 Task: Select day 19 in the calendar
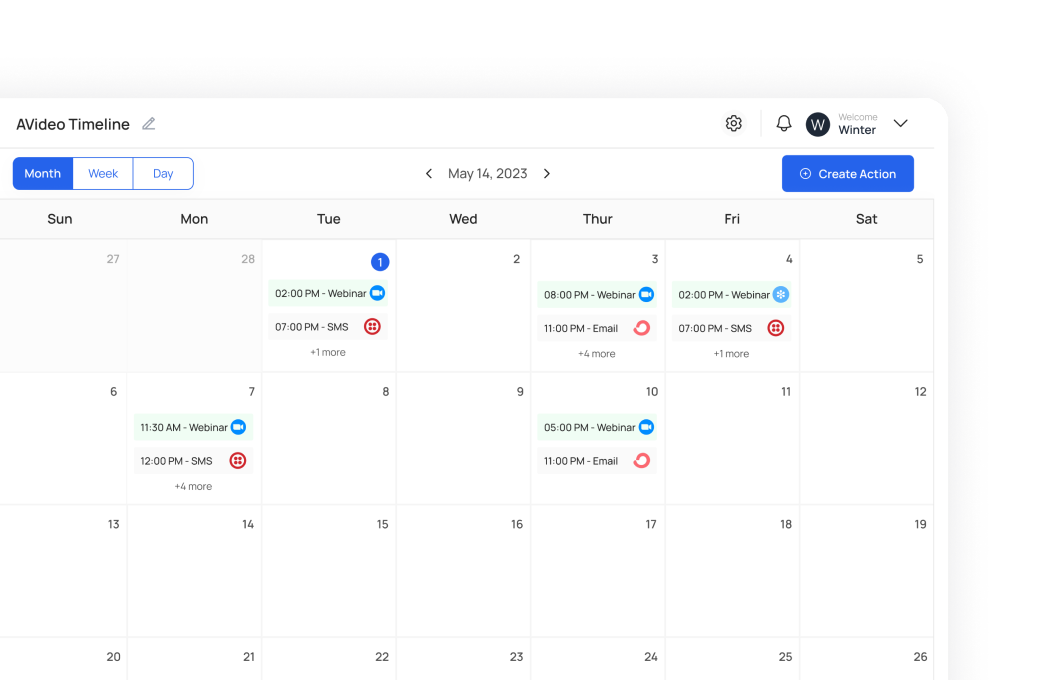(920, 524)
